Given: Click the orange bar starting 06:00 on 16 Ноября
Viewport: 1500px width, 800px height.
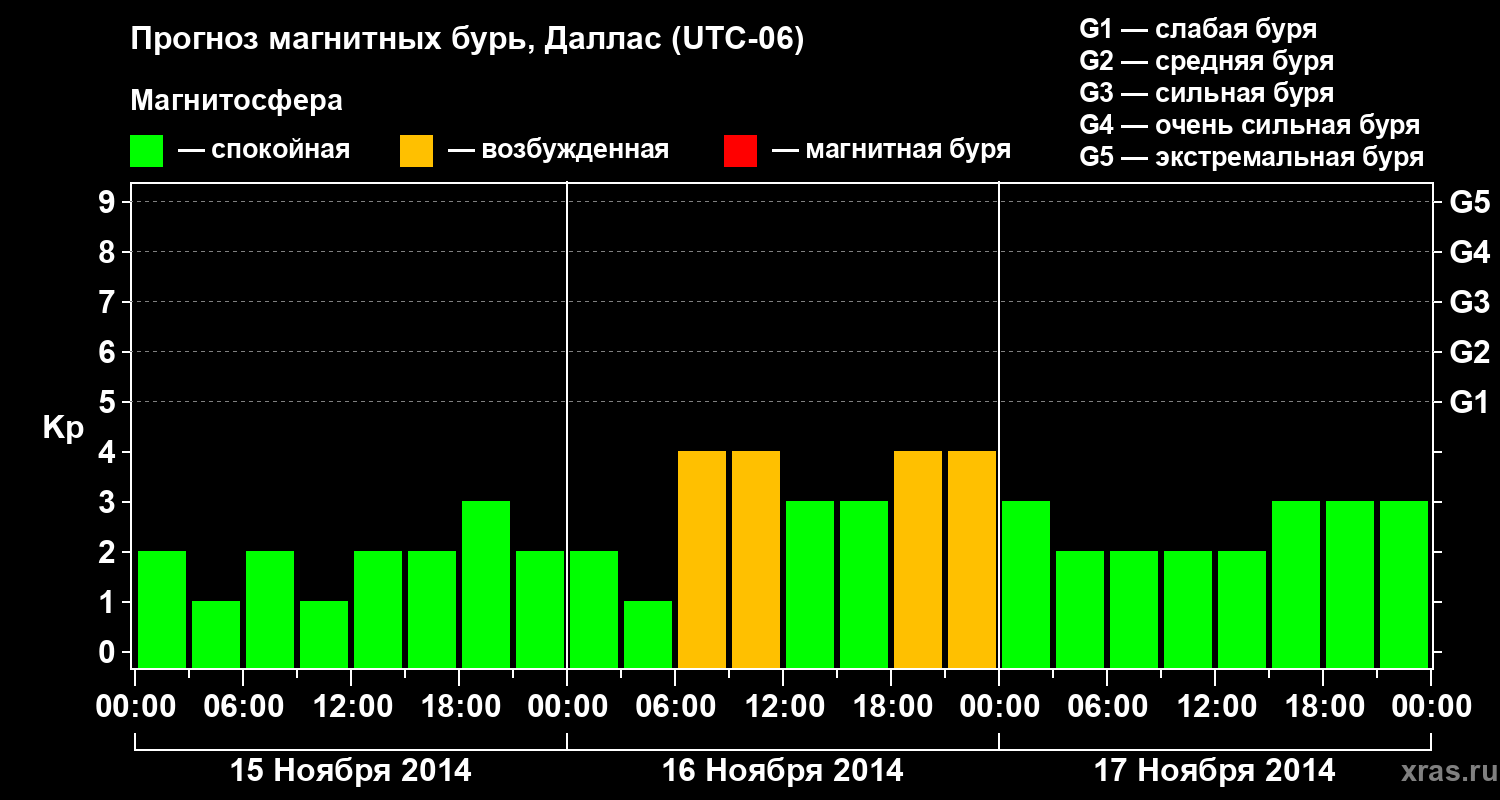Looking at the screenshot, I should coord(702,559).
